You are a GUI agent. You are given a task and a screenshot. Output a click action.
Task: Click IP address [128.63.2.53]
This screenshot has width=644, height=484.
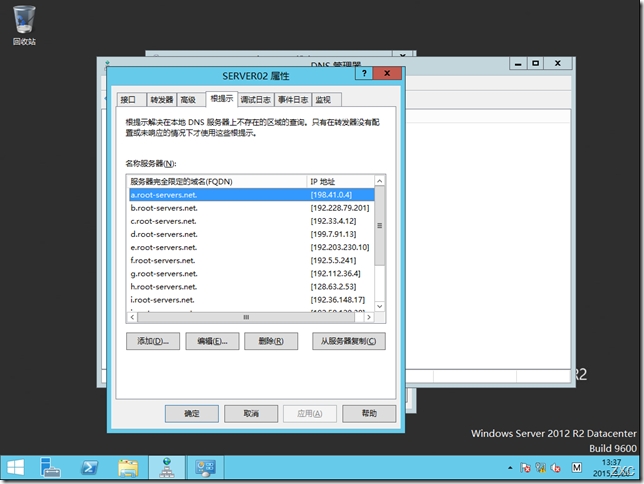[333, 287]
